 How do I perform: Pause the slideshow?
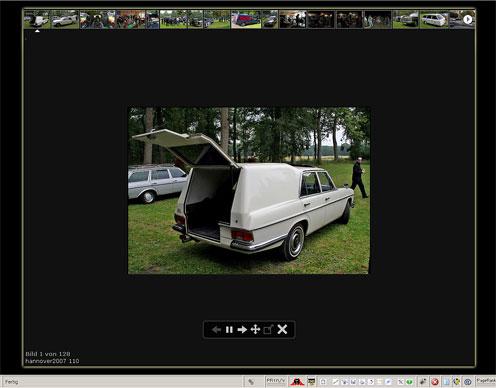coord(229,330)
